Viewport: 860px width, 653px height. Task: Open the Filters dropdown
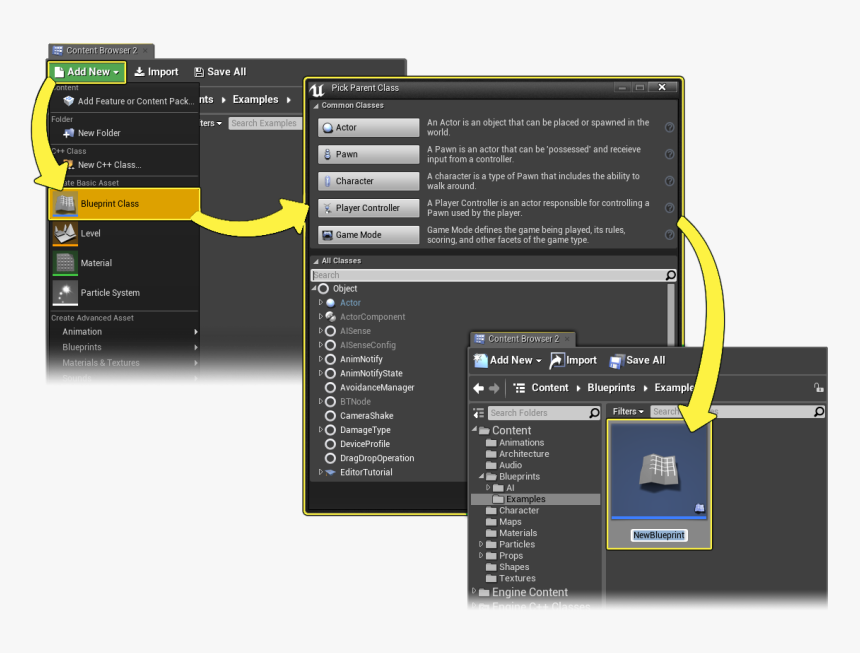[x=628, y=411]
